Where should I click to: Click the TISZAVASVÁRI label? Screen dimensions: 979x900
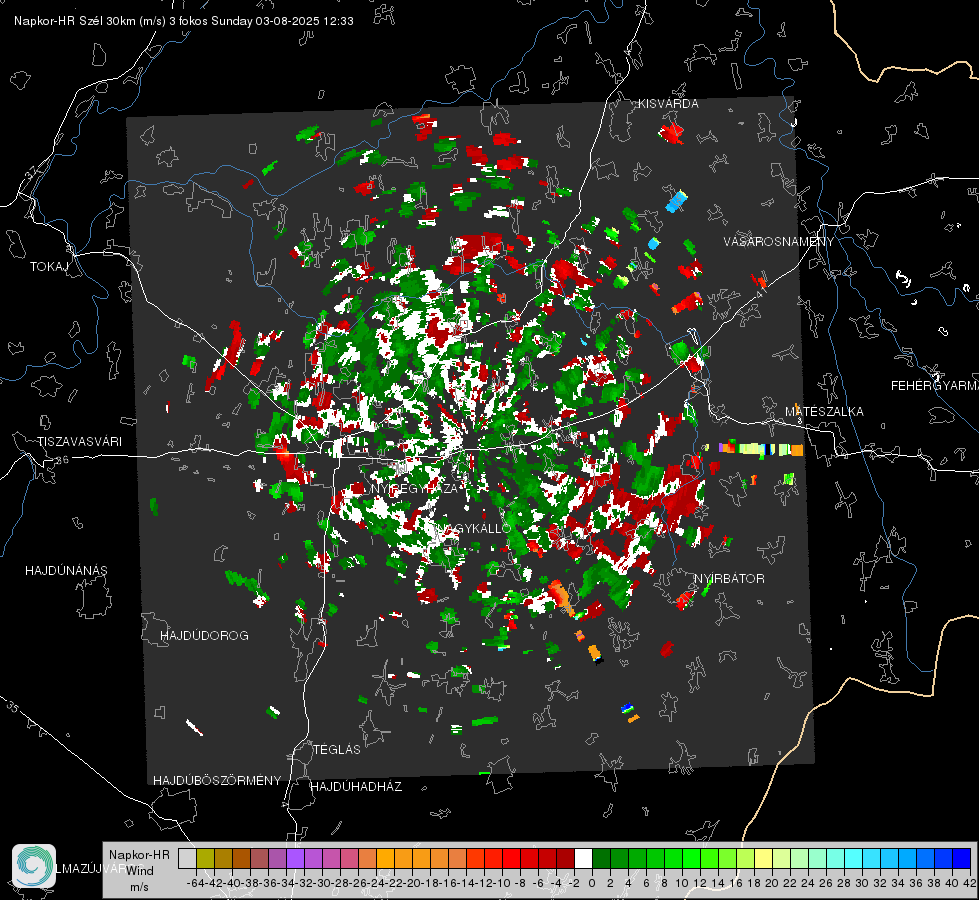click(x=79, y=442)
